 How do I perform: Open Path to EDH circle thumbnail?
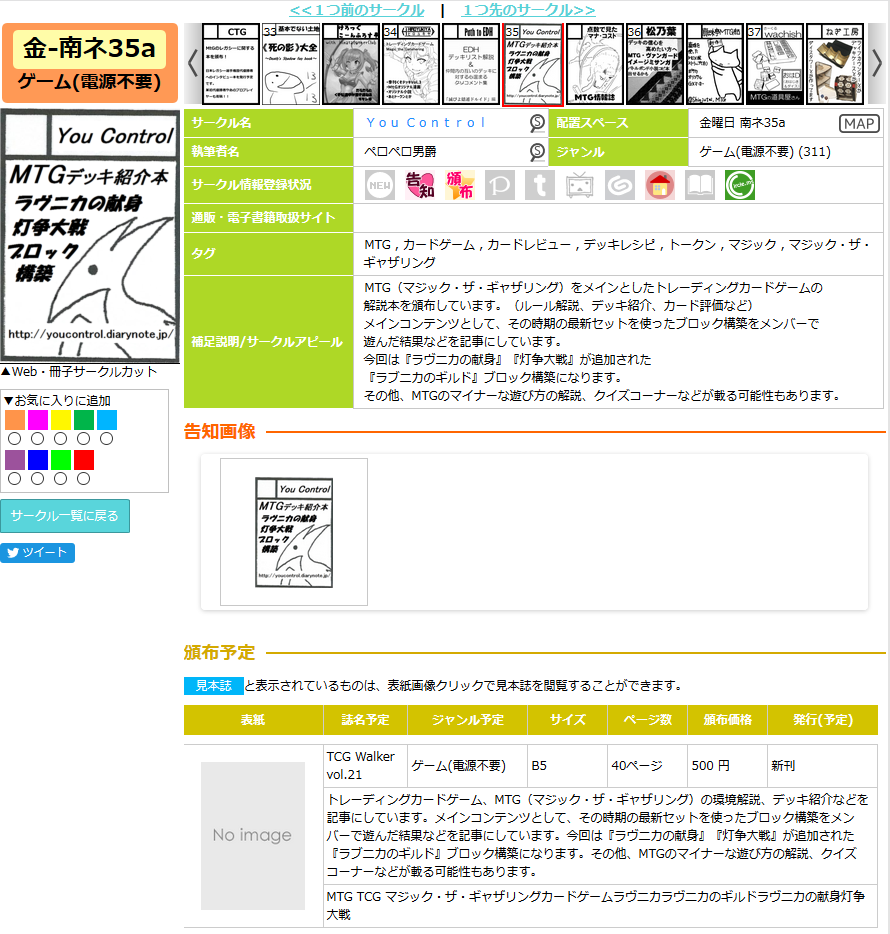click(x=471, y=64)
